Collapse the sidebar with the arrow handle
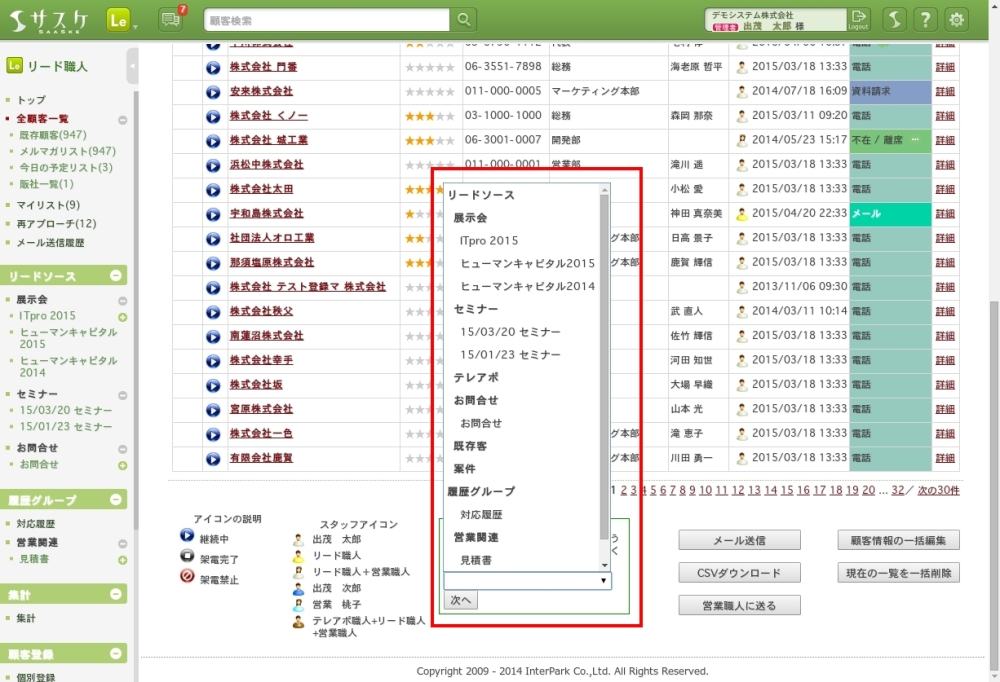Image resolution: width=1000 pixels, height=682 pixels. point(132,66)
